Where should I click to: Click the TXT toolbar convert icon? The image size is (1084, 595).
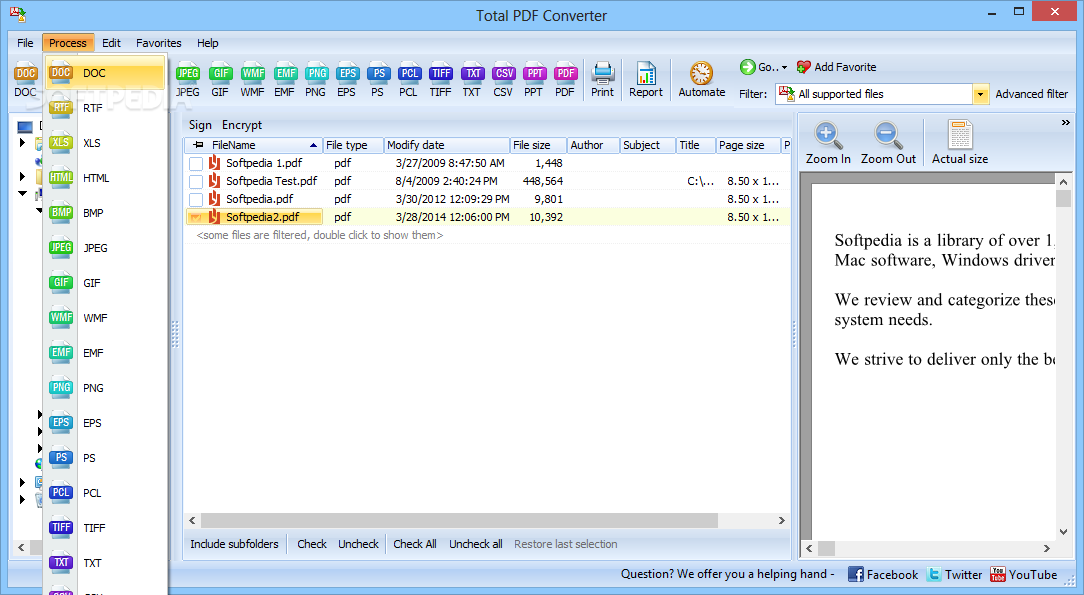click(472, 81)
